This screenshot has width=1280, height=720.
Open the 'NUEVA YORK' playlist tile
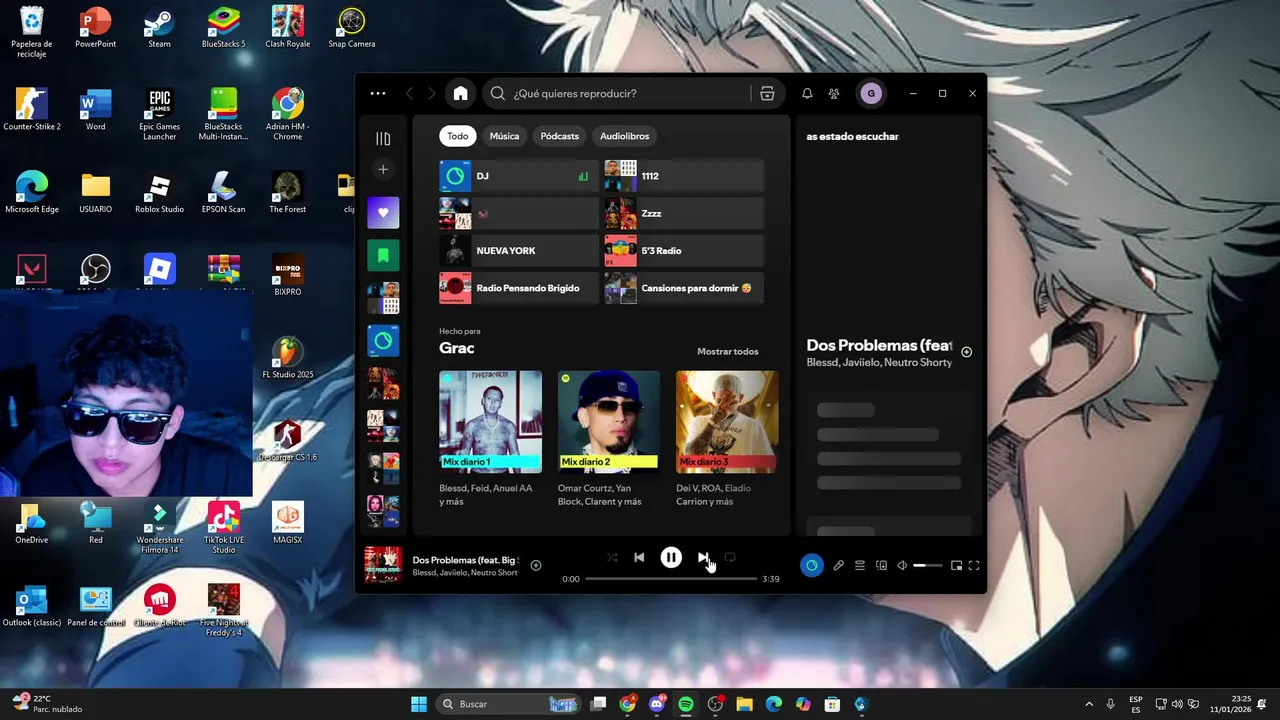pos(518,251)
